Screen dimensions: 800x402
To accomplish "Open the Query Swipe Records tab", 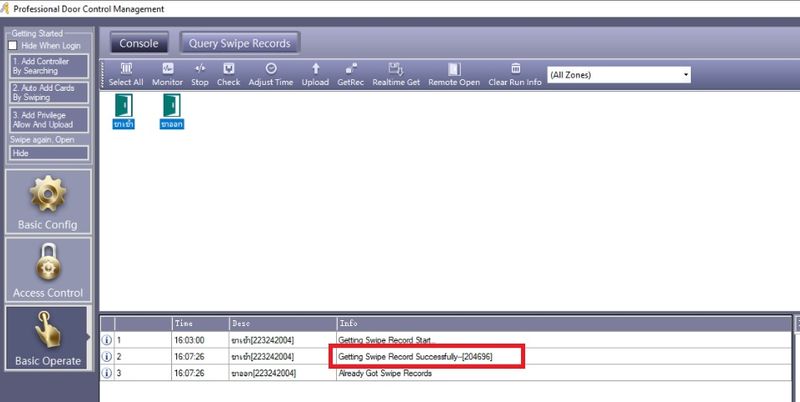I will 240,43.
